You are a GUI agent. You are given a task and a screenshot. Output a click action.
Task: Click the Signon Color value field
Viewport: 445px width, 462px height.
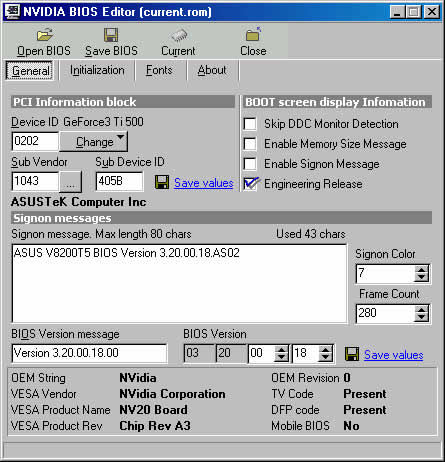click(385, 274)
